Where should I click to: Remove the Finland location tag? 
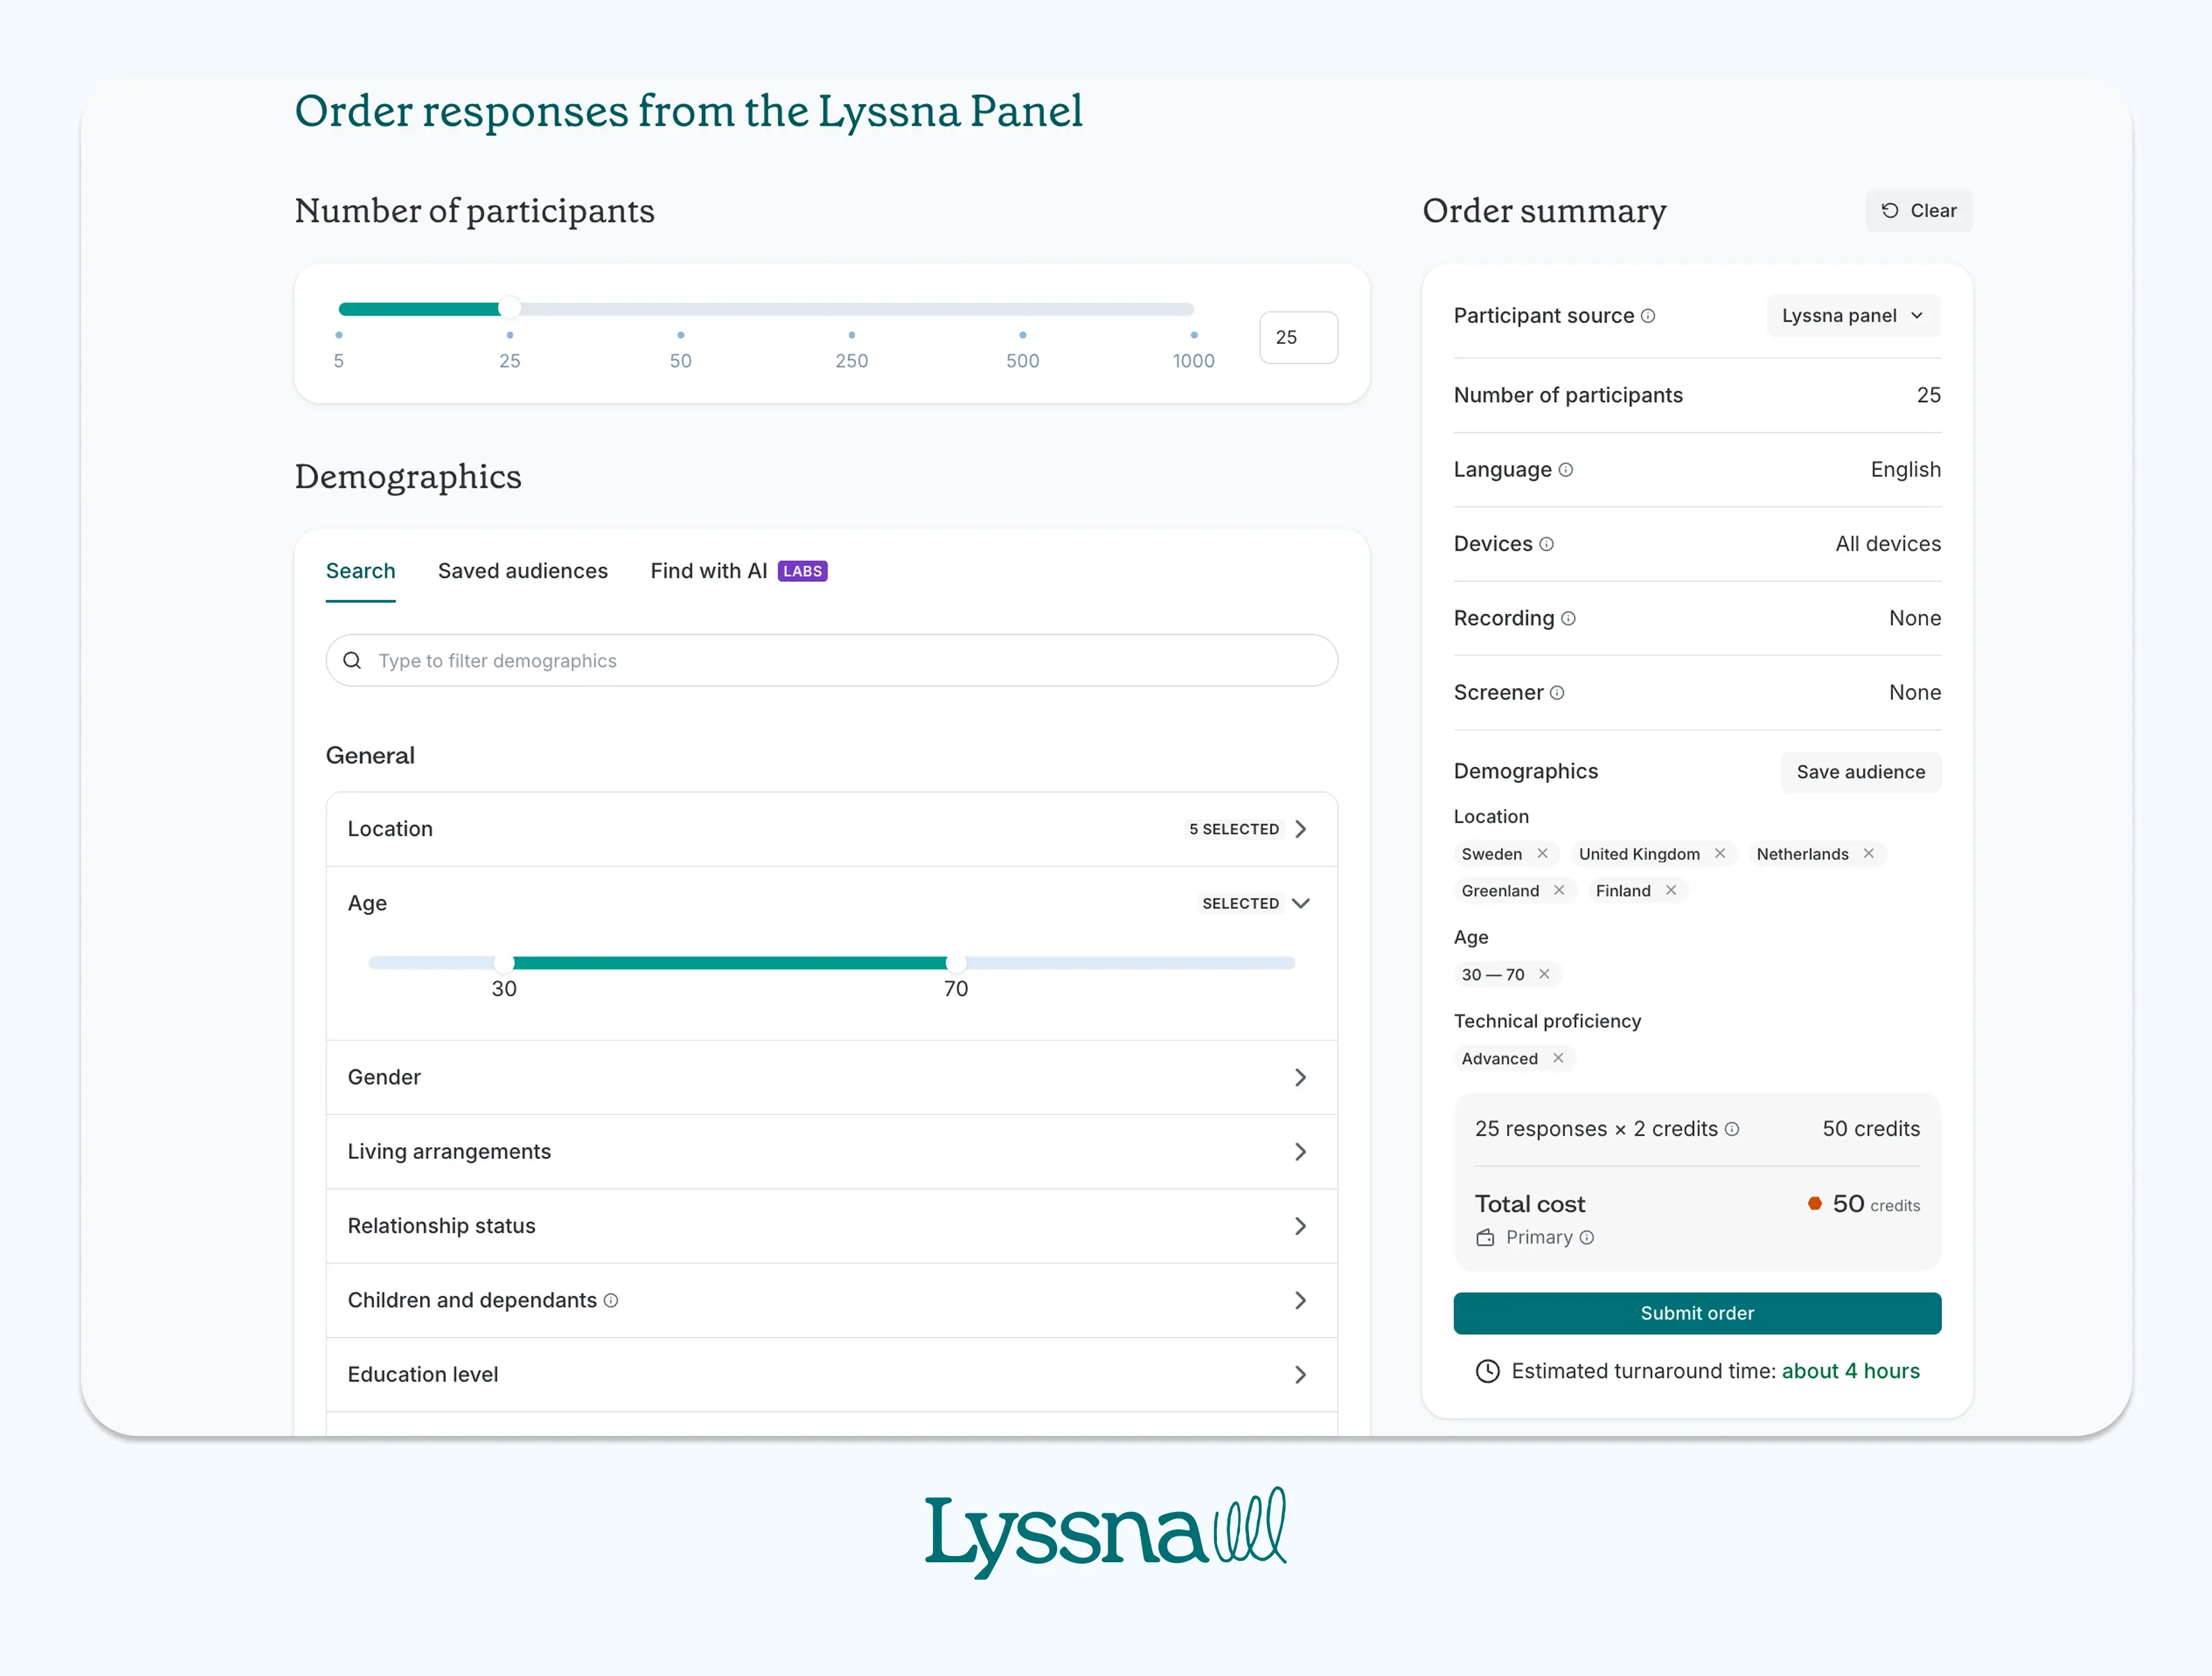tap(1671, 890)
